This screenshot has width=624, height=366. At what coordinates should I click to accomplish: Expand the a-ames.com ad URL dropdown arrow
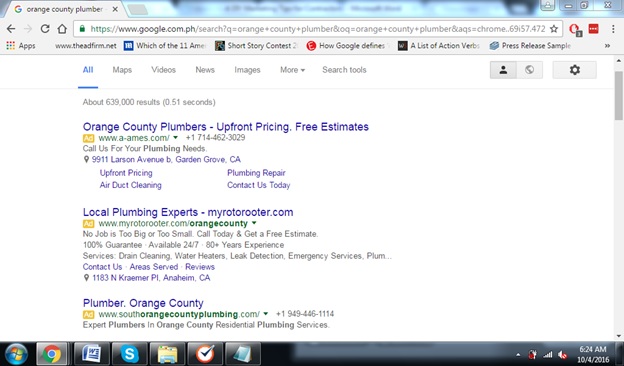pyautogui.click(x=176, y=138)
